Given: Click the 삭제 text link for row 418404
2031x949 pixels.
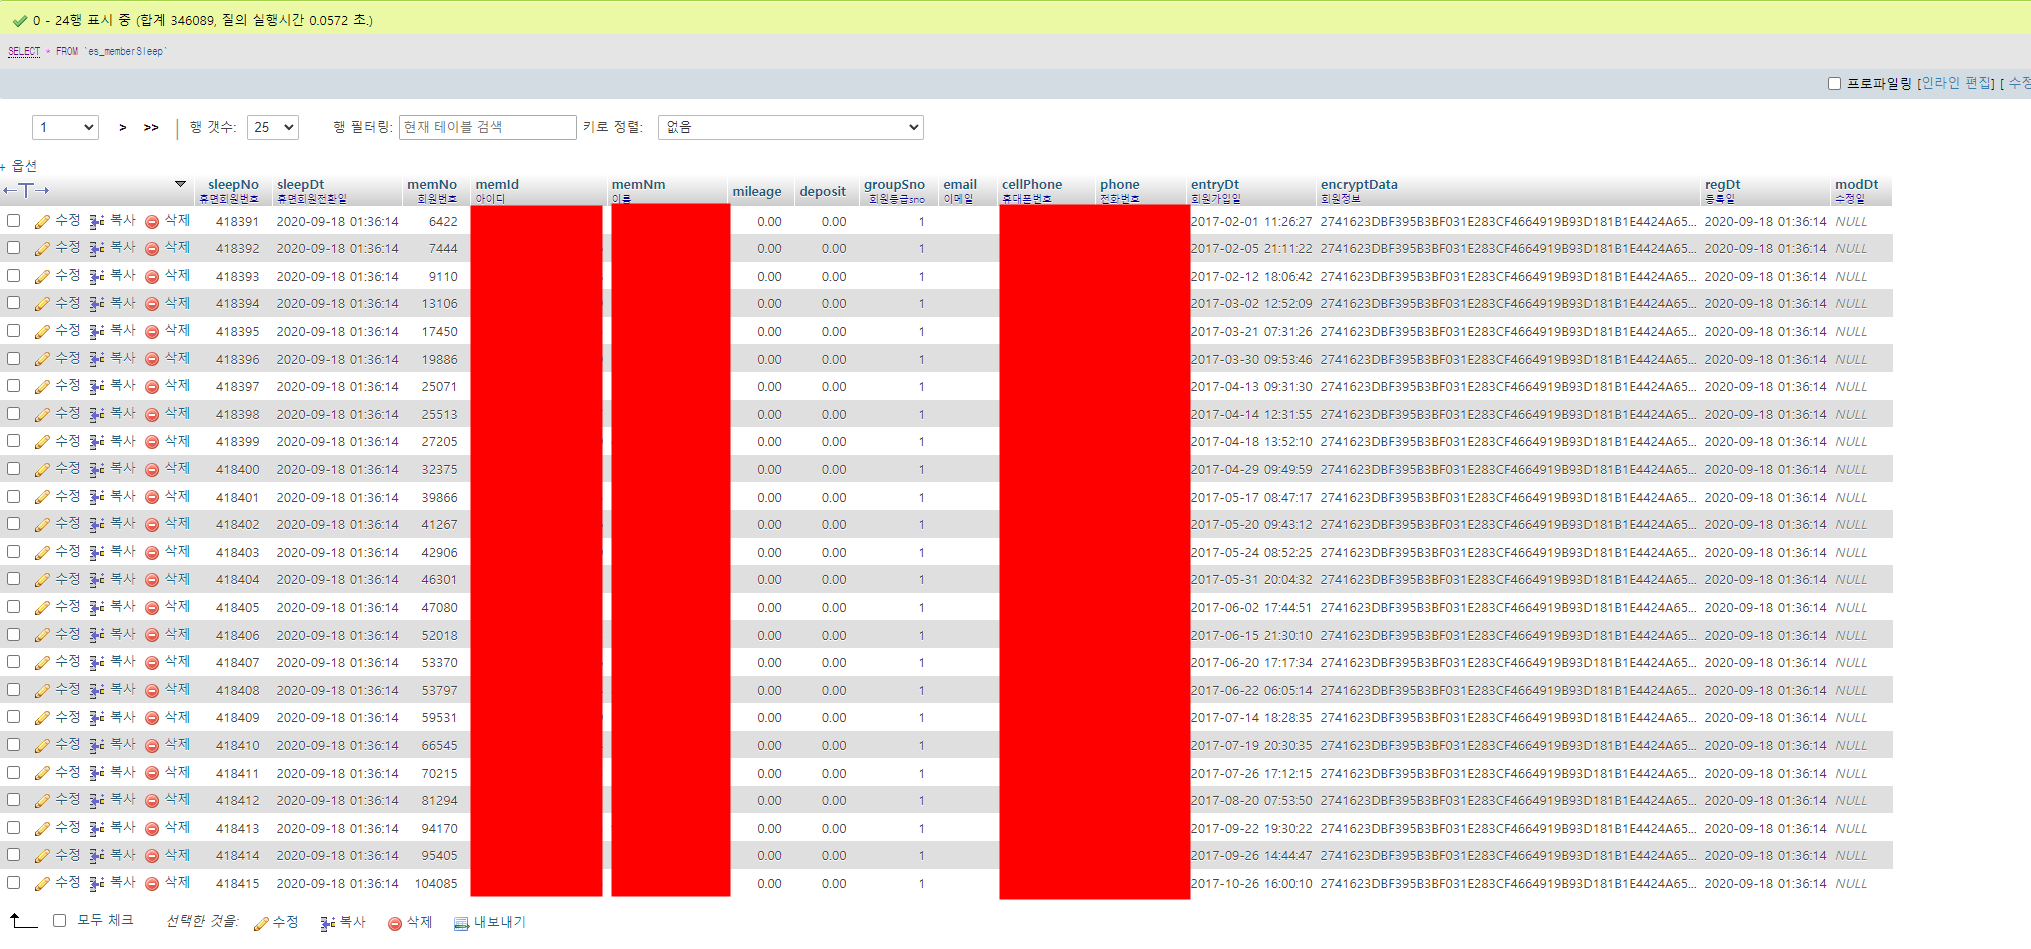Looking at the screenshot, I should [x=177, y=579].
